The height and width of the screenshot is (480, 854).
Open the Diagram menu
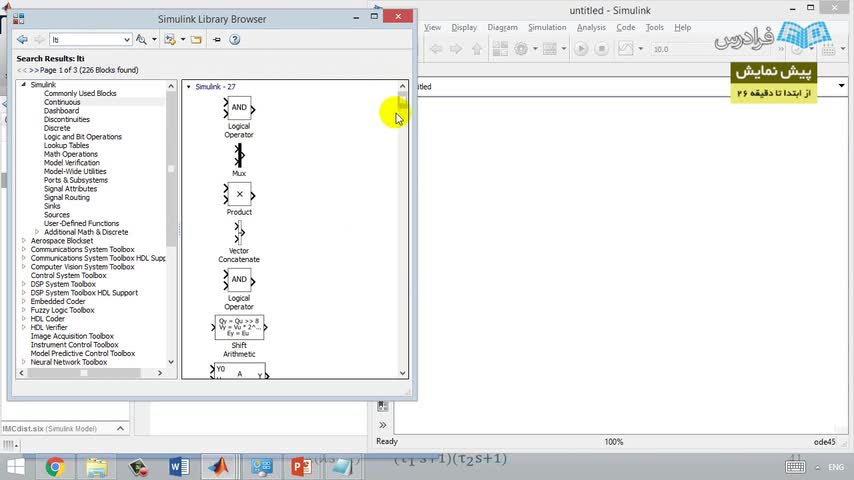pos(502,27)
